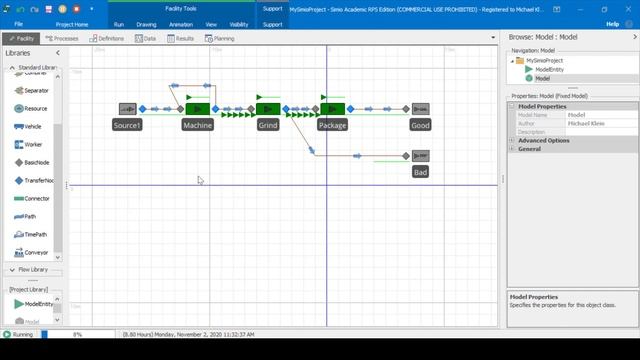Image resolution: width=640 pixels, height=360 pixels.
Task: Collapse the MySimioProject tree node
Action: tap(512, 61)
